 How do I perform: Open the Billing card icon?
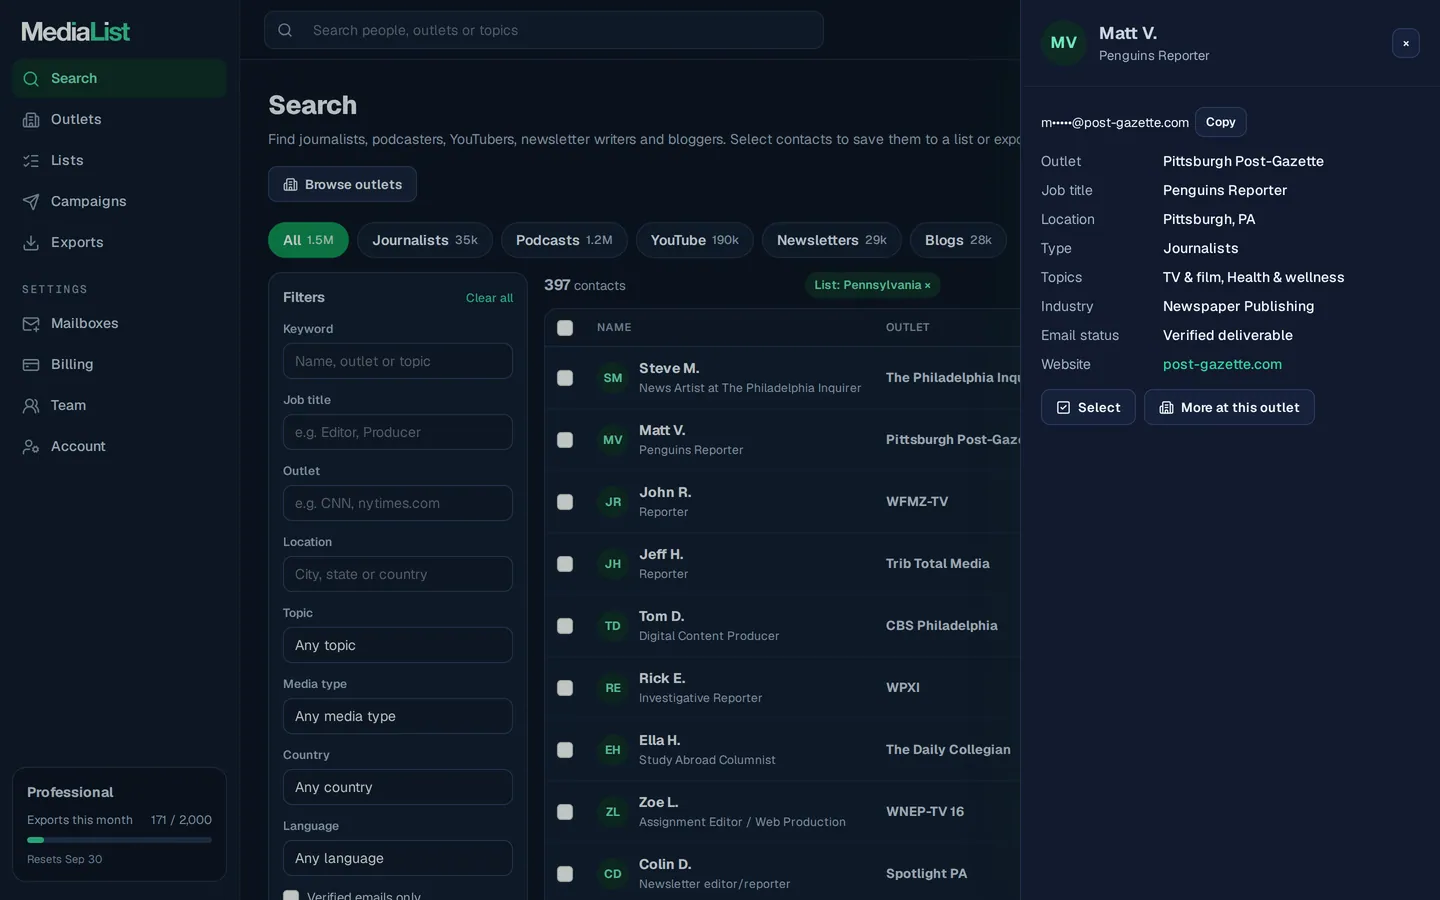coord(31,364)
